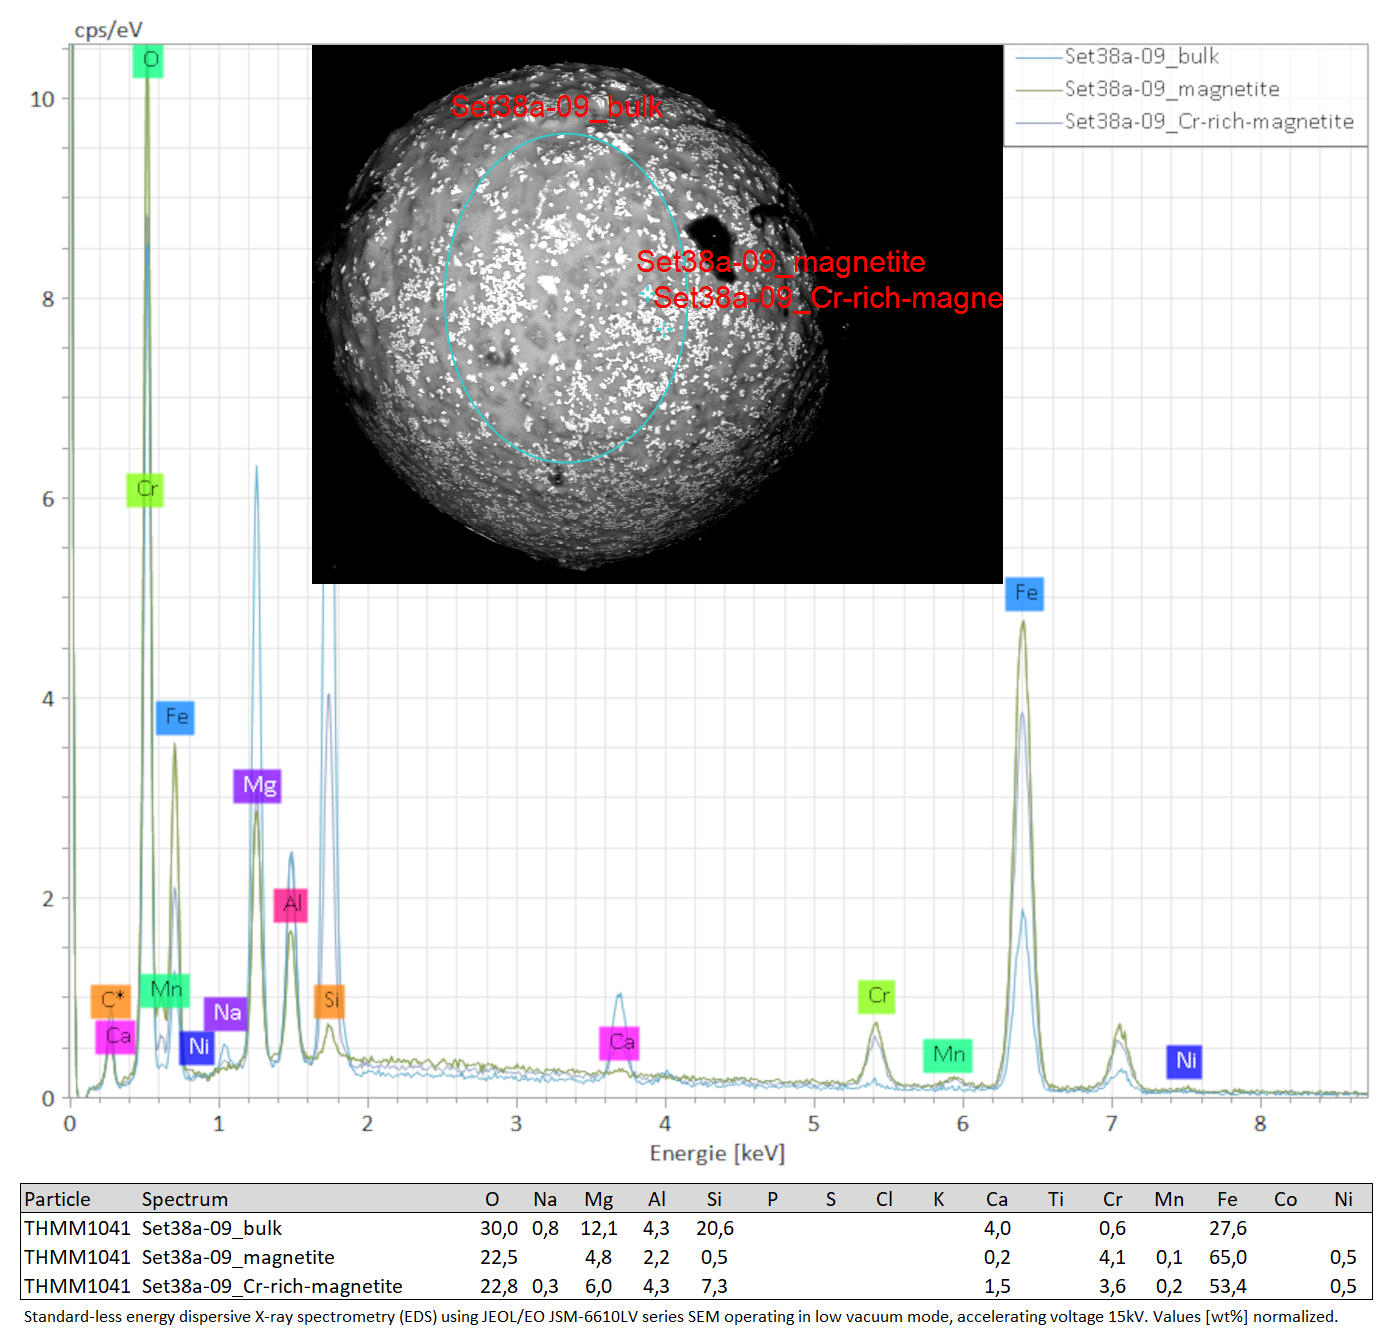Click the Si column header in the table
The width and height of the screenshot is (1392, 1340).
pos(714,1199)
